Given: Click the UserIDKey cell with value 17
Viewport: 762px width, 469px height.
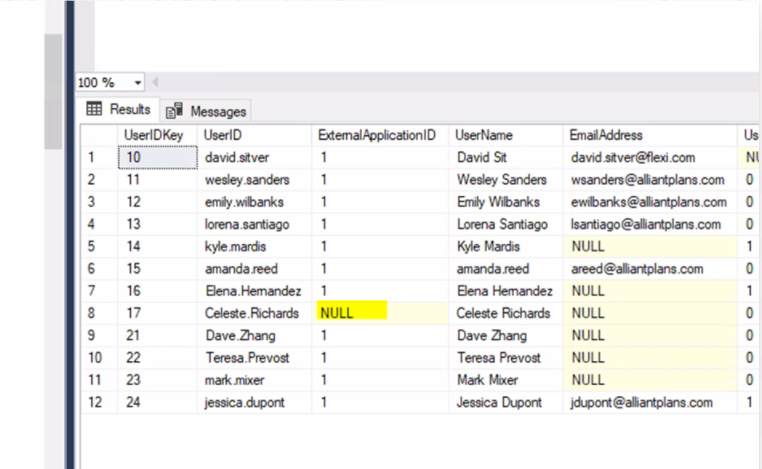Looking at the screenshot, I should (157, 313).
